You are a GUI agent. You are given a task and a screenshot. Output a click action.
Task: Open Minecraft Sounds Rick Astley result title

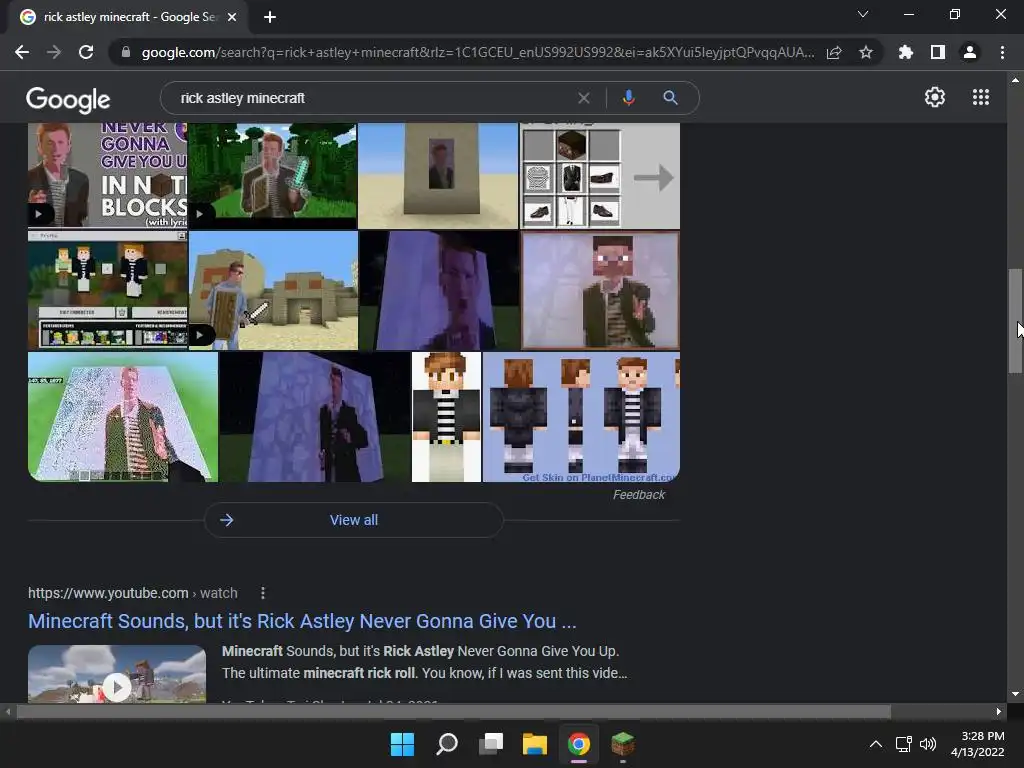pos(302,620)
